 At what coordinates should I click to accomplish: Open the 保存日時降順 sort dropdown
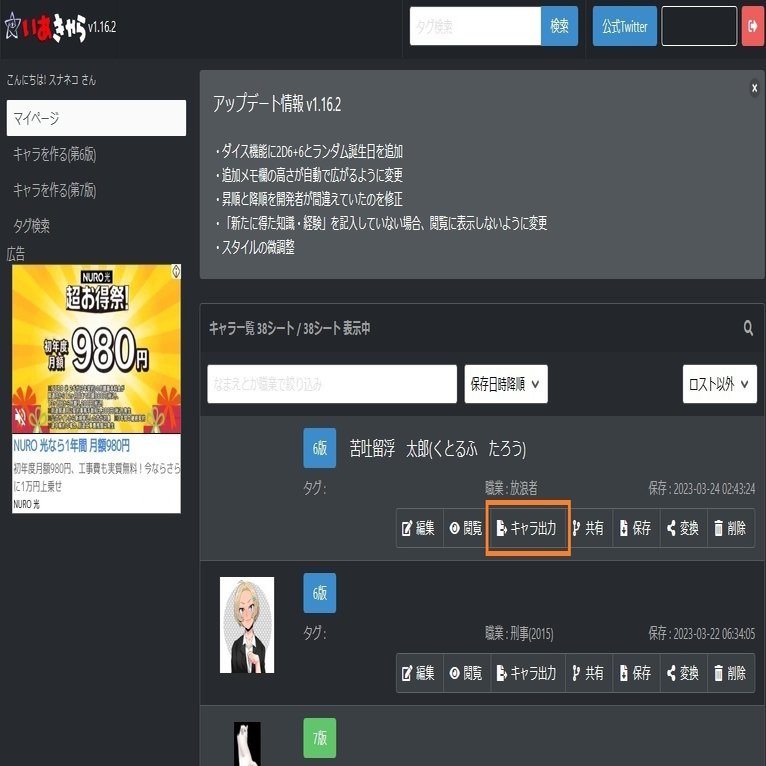506,384
